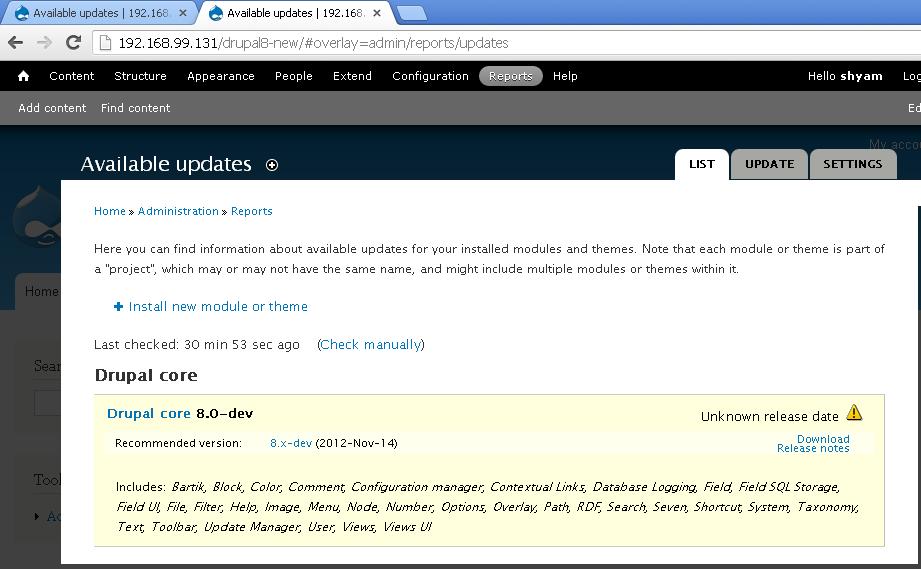Open the Configuration menu

431,76
